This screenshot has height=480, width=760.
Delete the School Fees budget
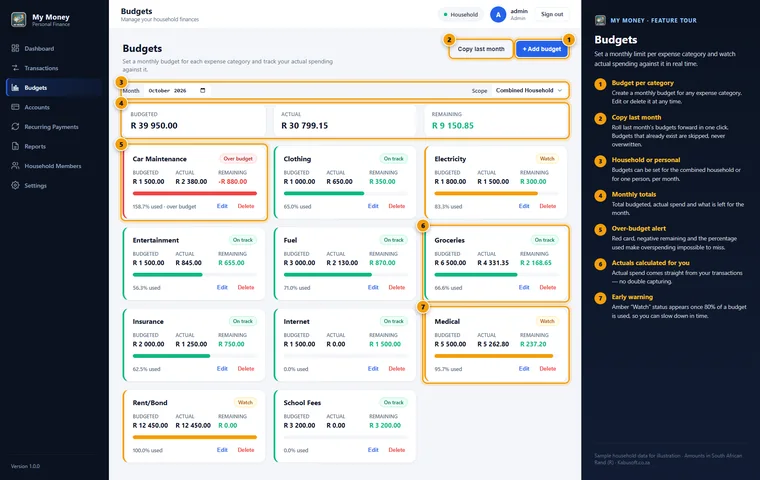[396, 450]
